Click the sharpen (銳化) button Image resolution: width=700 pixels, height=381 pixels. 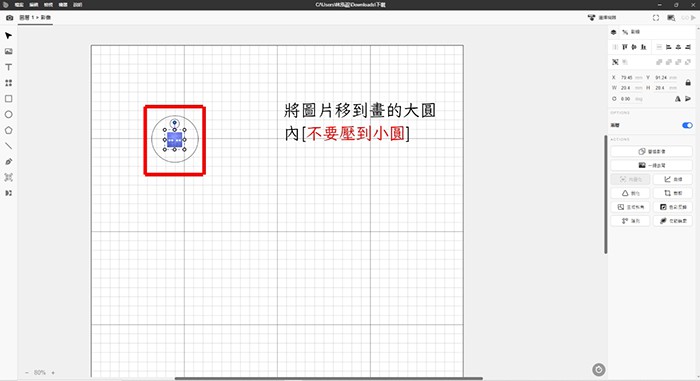pyautogui.click(x=630, y=193)
